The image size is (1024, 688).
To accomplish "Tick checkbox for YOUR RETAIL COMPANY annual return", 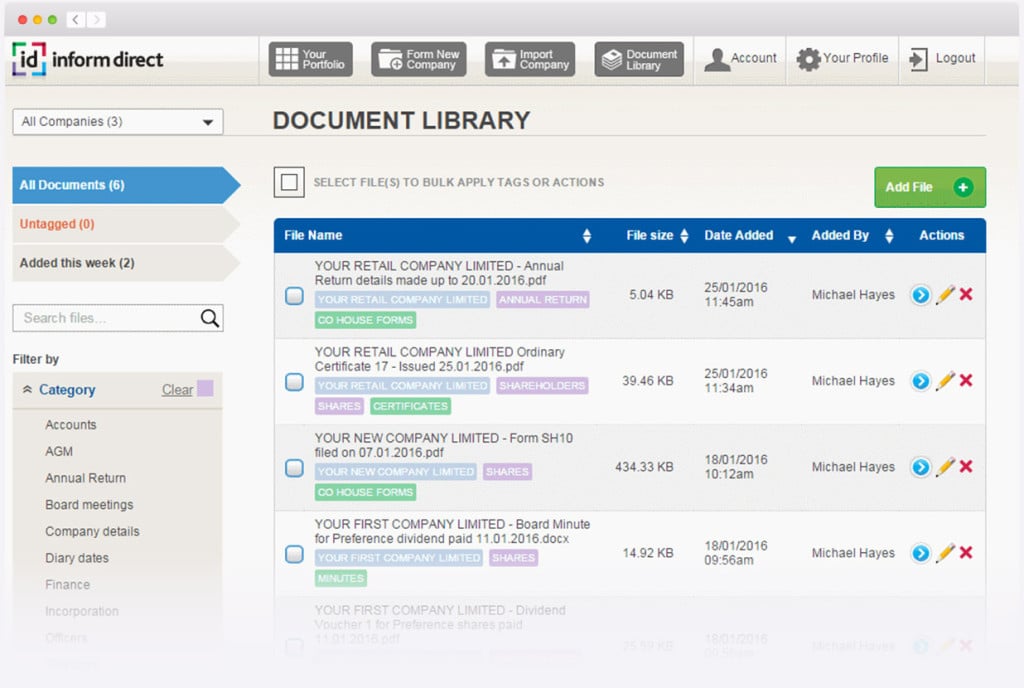I will (x=294, y=295).
